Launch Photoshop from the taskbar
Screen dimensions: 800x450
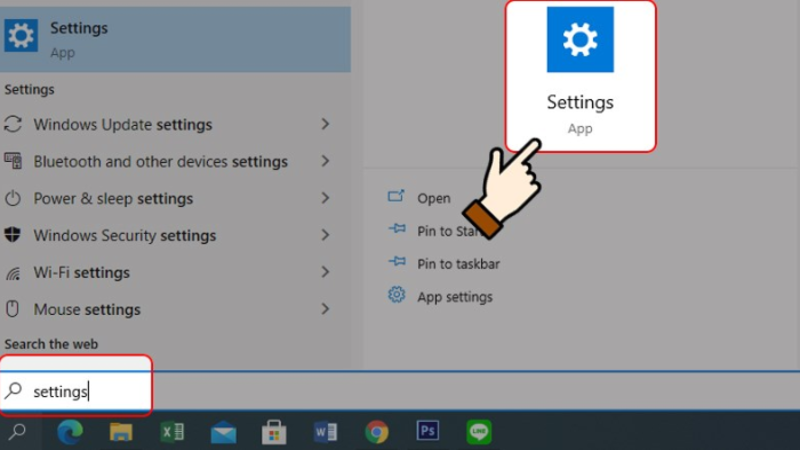point(428,431)
